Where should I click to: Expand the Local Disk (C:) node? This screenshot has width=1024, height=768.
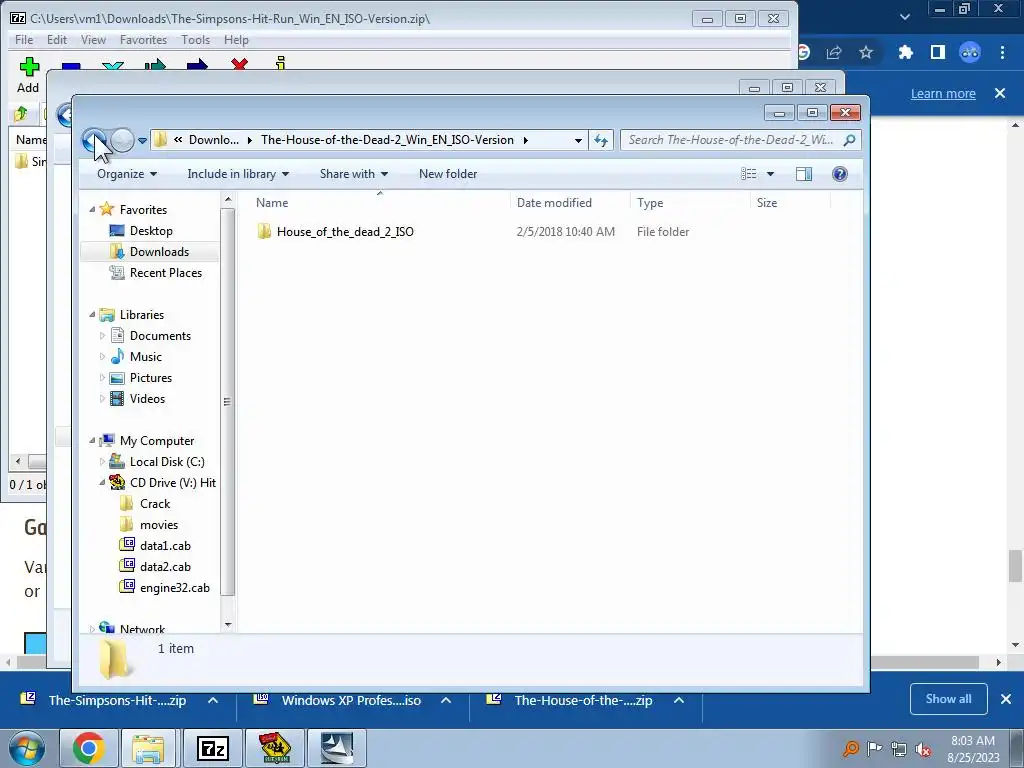click(x=102, y=462)
